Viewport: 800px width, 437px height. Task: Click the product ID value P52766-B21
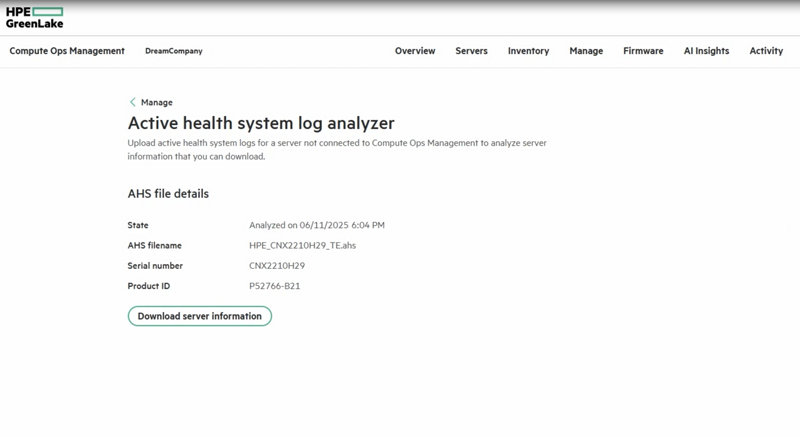(x=274, y=286)
